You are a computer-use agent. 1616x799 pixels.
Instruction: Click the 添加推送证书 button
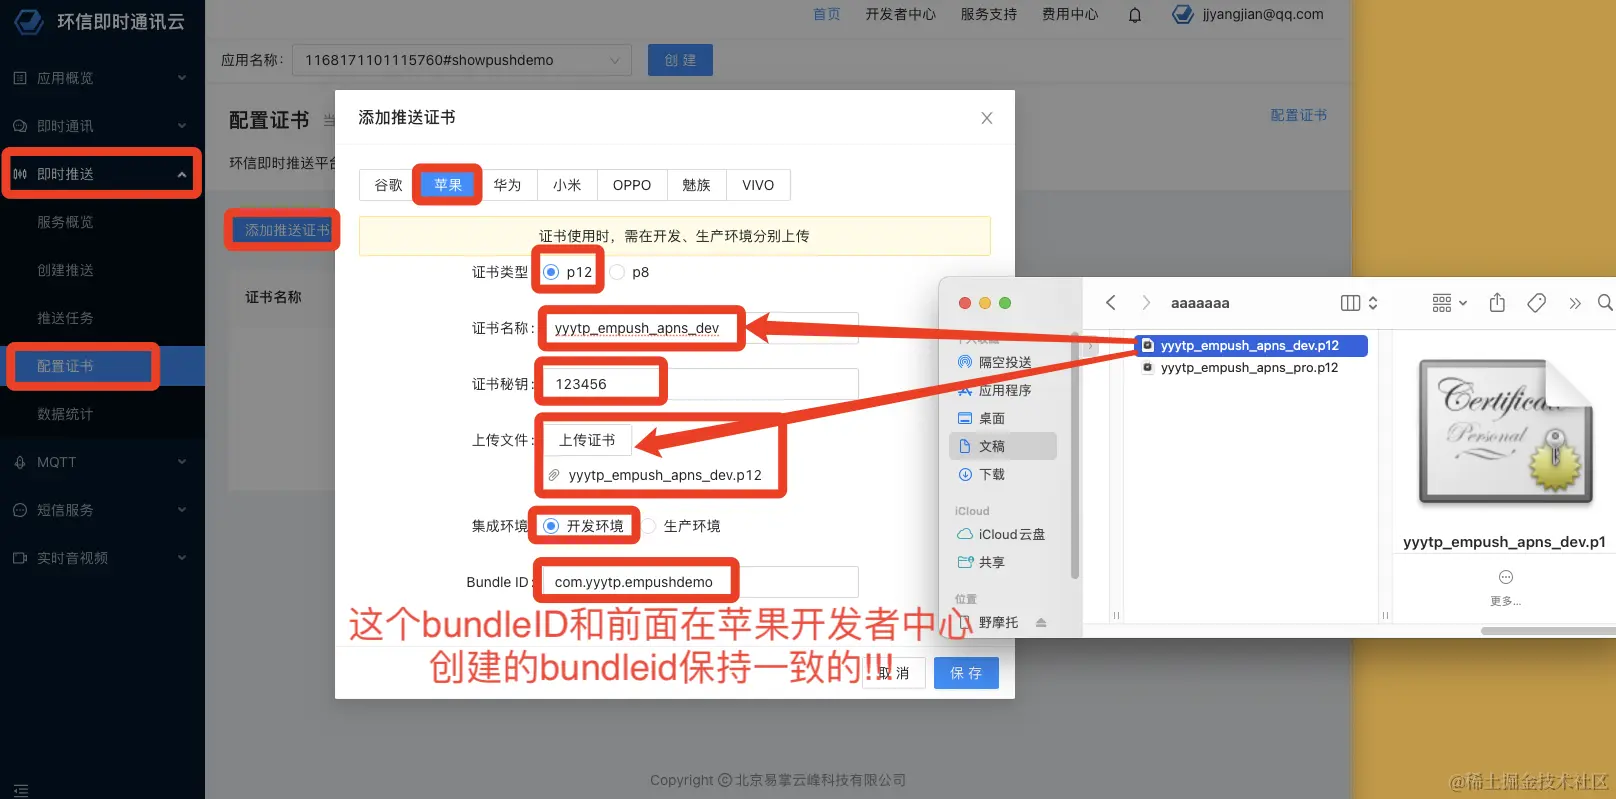[287, 230]
